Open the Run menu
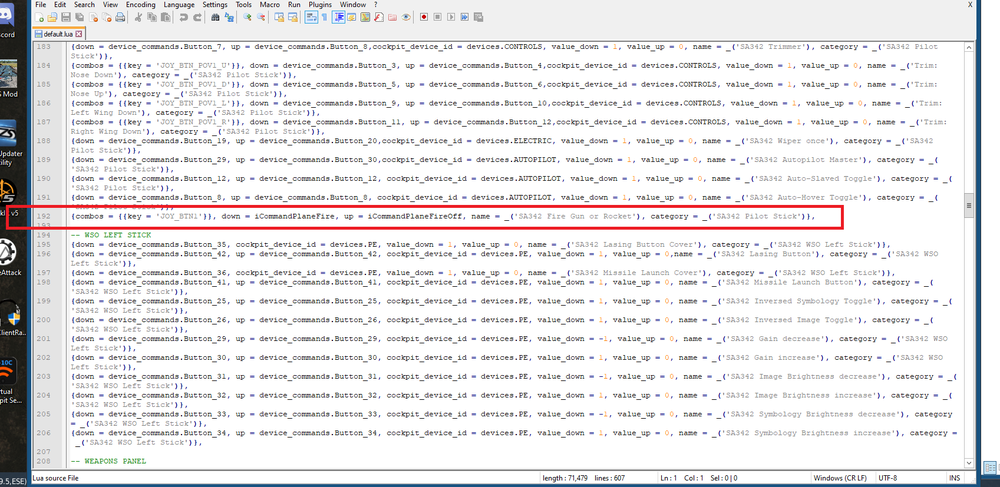 click(x=294, y=4)
